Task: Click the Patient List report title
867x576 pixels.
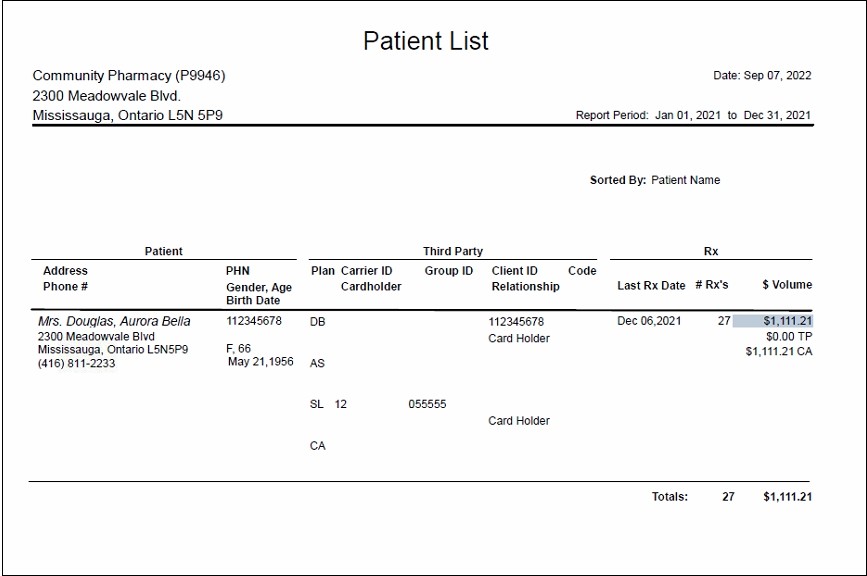Action: pyautogui.click(x=426, y=41)
